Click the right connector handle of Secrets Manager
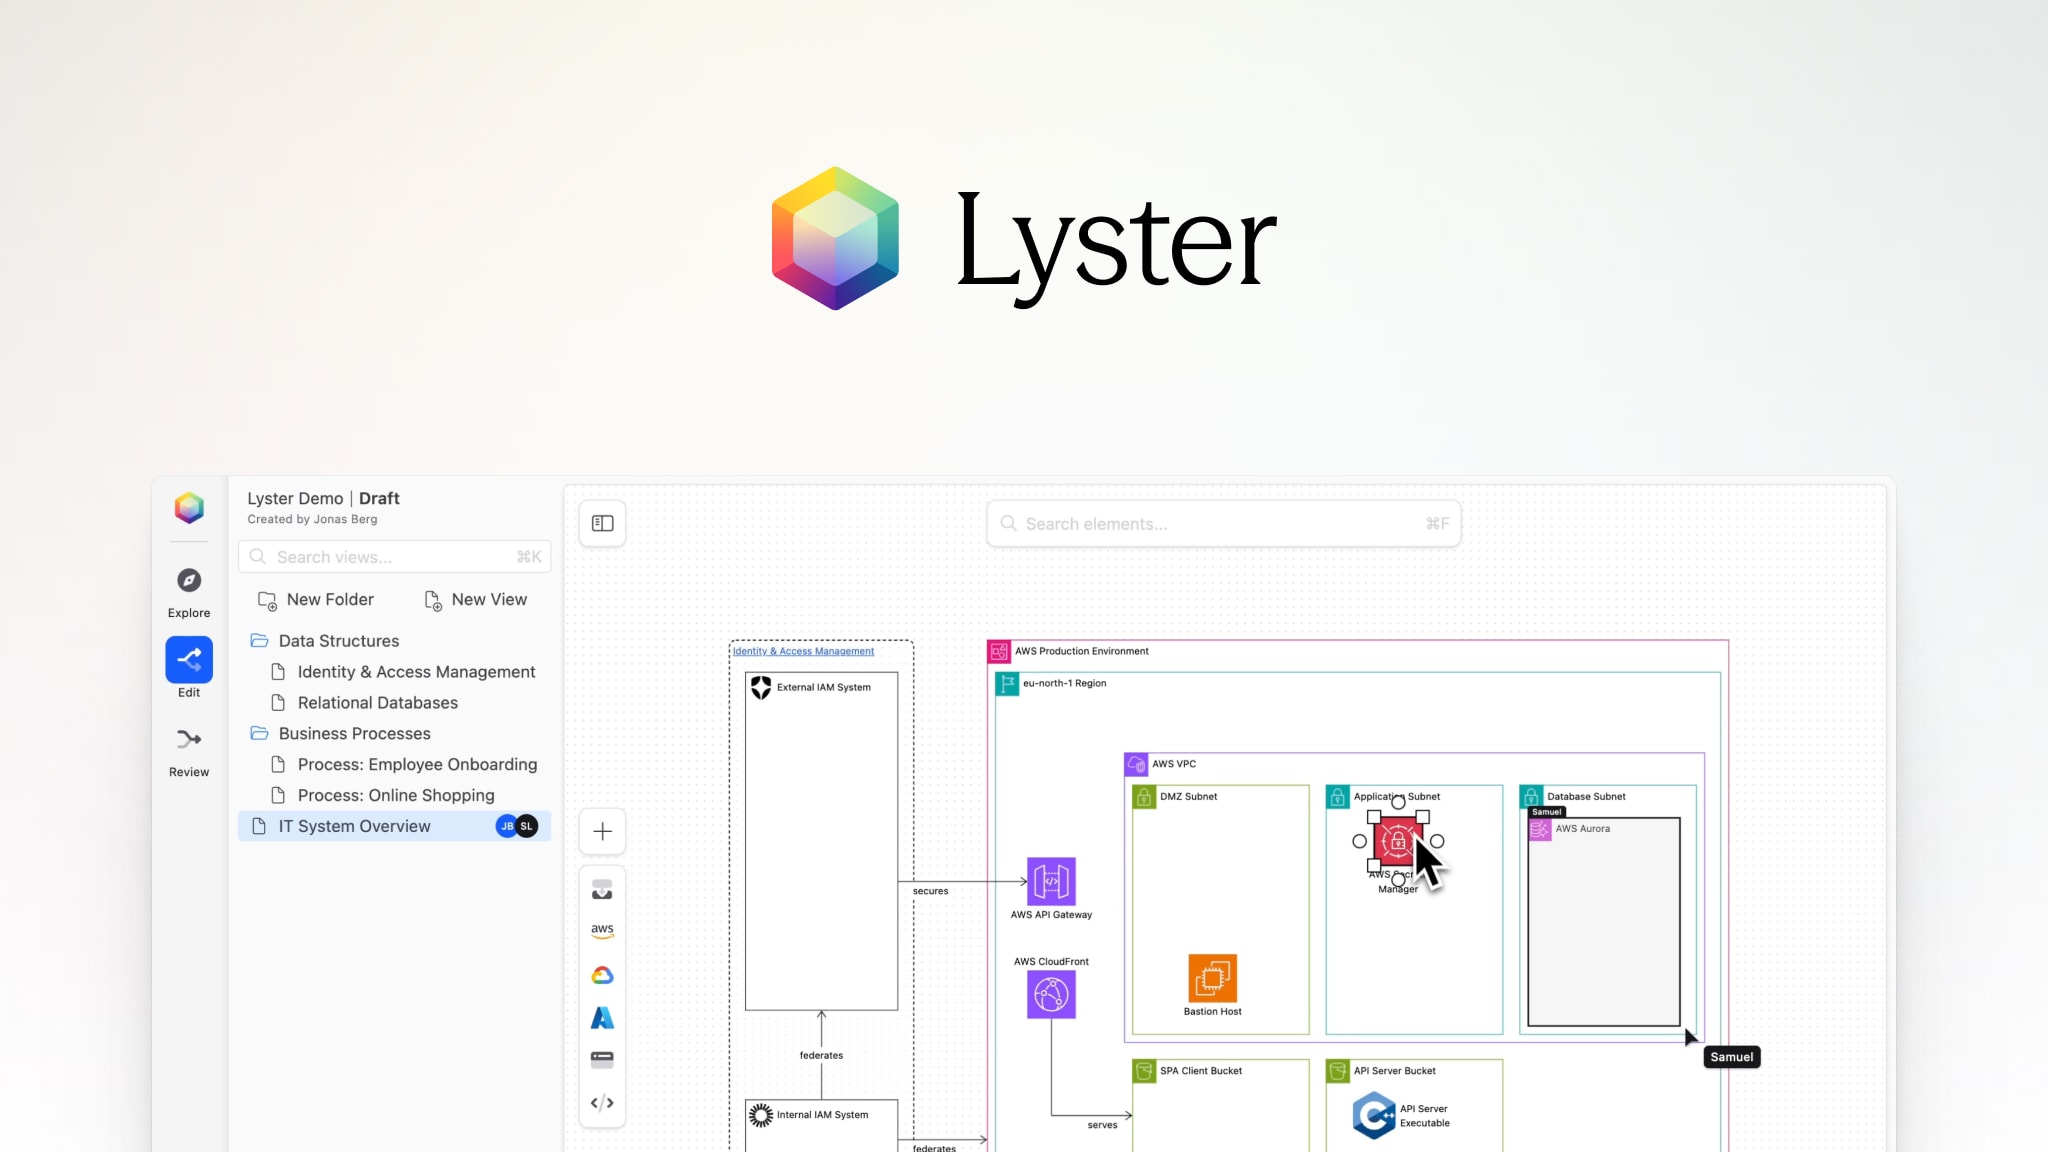 point(1437,842)
